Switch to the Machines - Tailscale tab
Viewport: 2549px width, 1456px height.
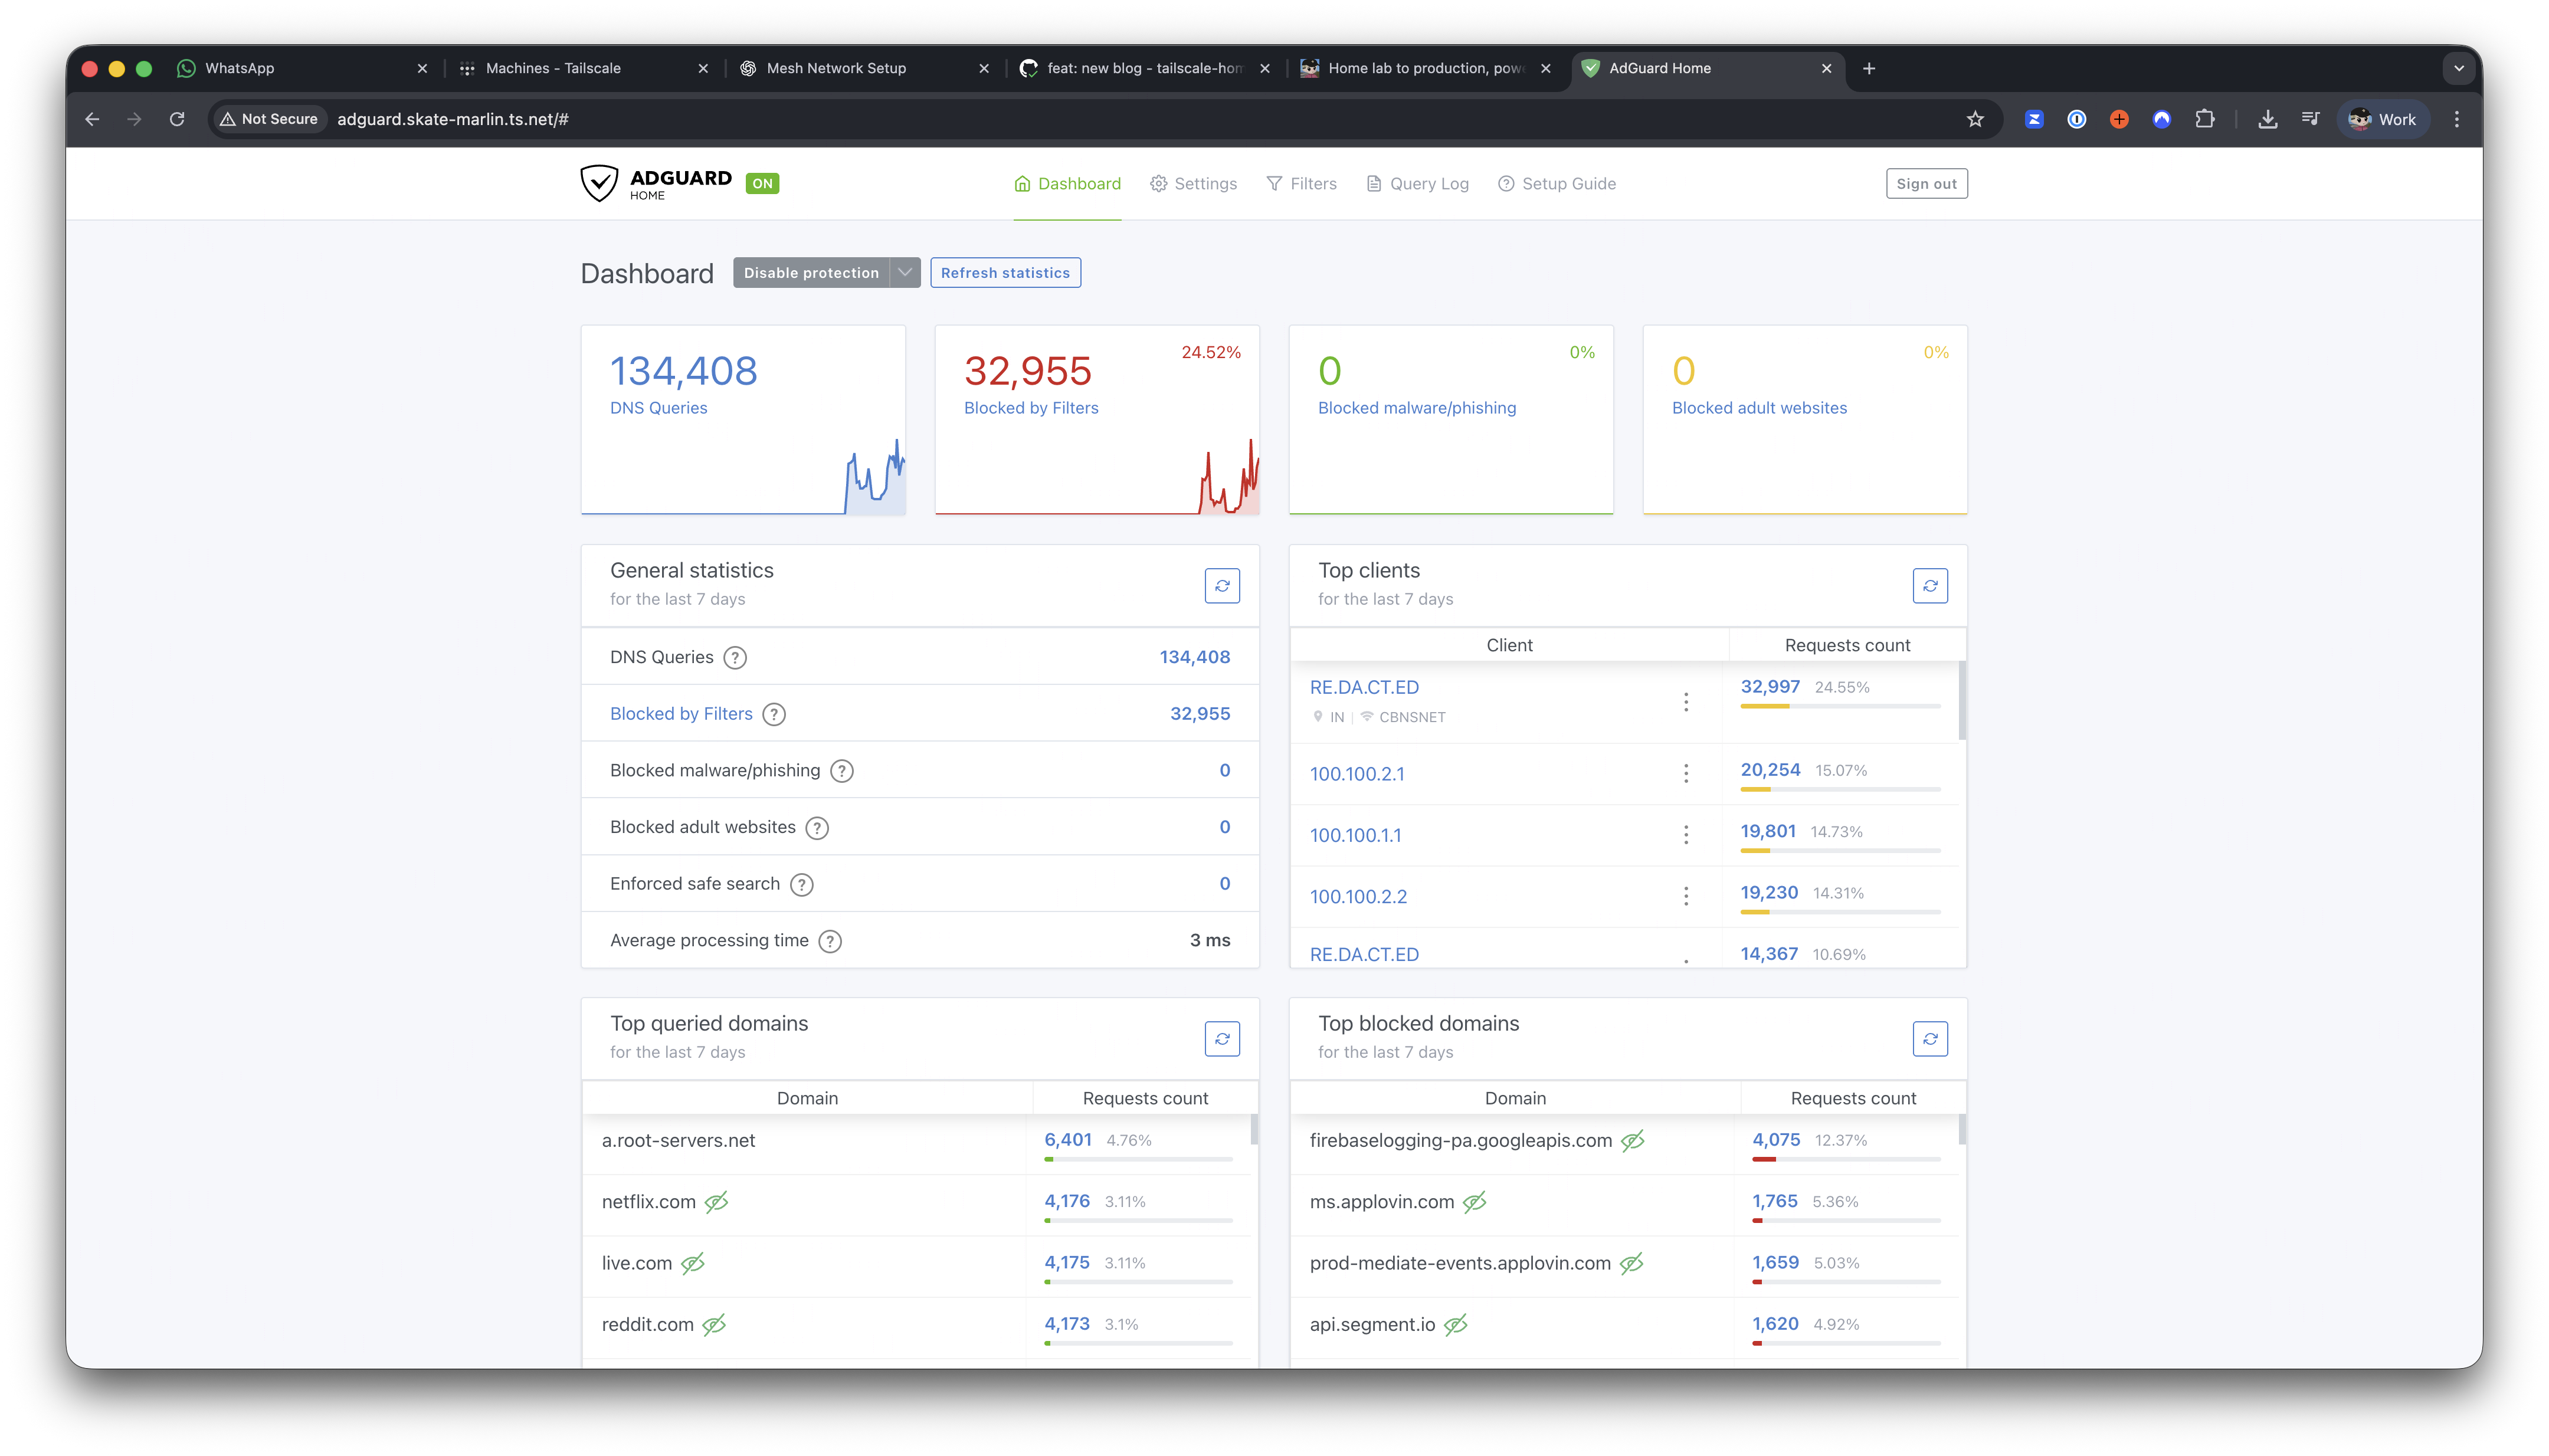click(553, 68)
